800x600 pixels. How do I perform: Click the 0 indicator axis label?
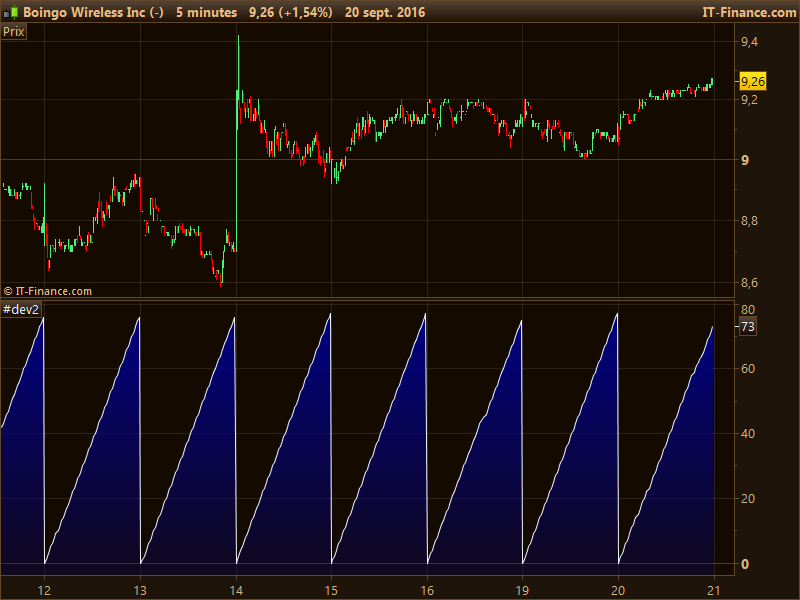click(745, 564)
